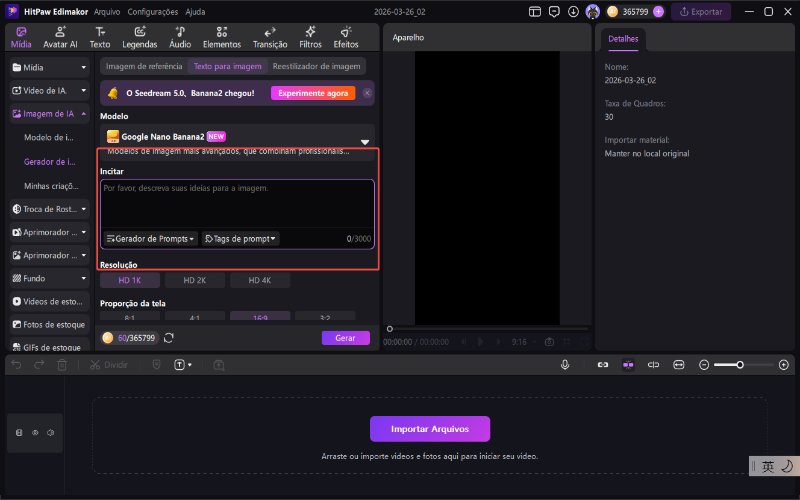This screenshot has width=800, height=500.
Task: Select the Filtros tool icon
Action: point(309,37)
